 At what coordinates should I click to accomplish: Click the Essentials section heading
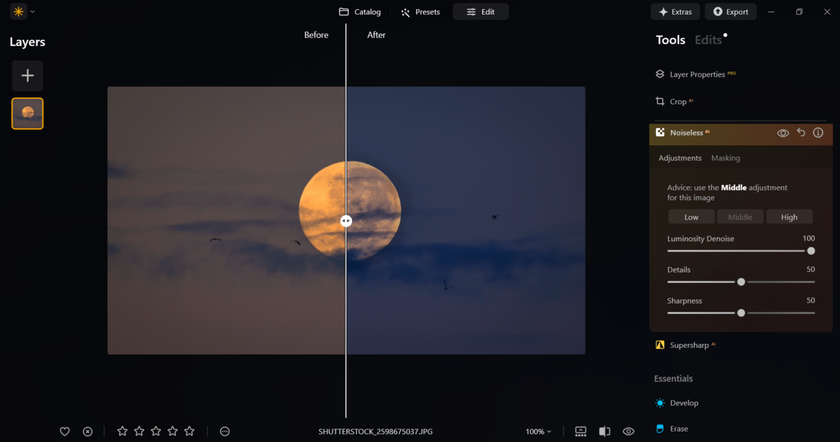[x=673, y=378]
